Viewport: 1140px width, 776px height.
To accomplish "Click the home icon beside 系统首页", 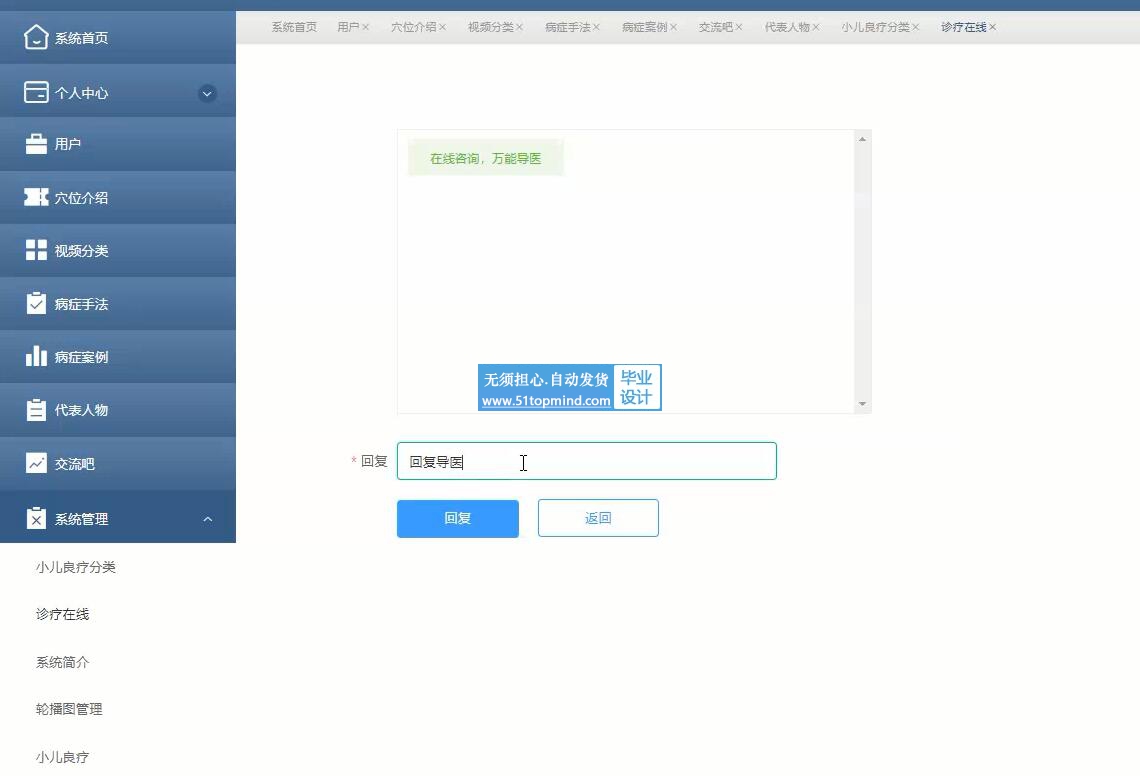I will (x=36, y=37).
